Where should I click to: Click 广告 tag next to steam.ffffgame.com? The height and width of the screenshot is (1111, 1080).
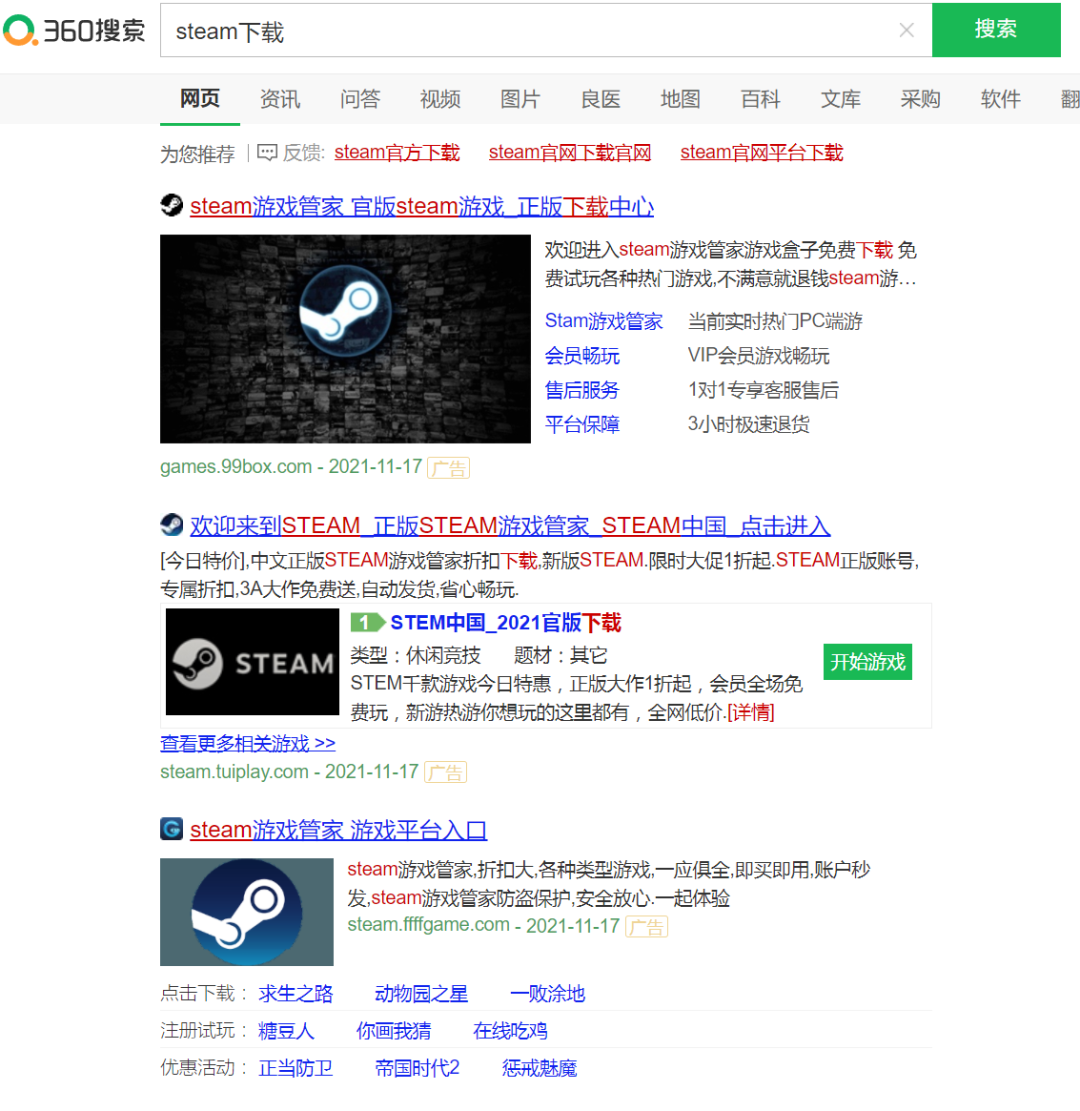click(x=646, y=927)
